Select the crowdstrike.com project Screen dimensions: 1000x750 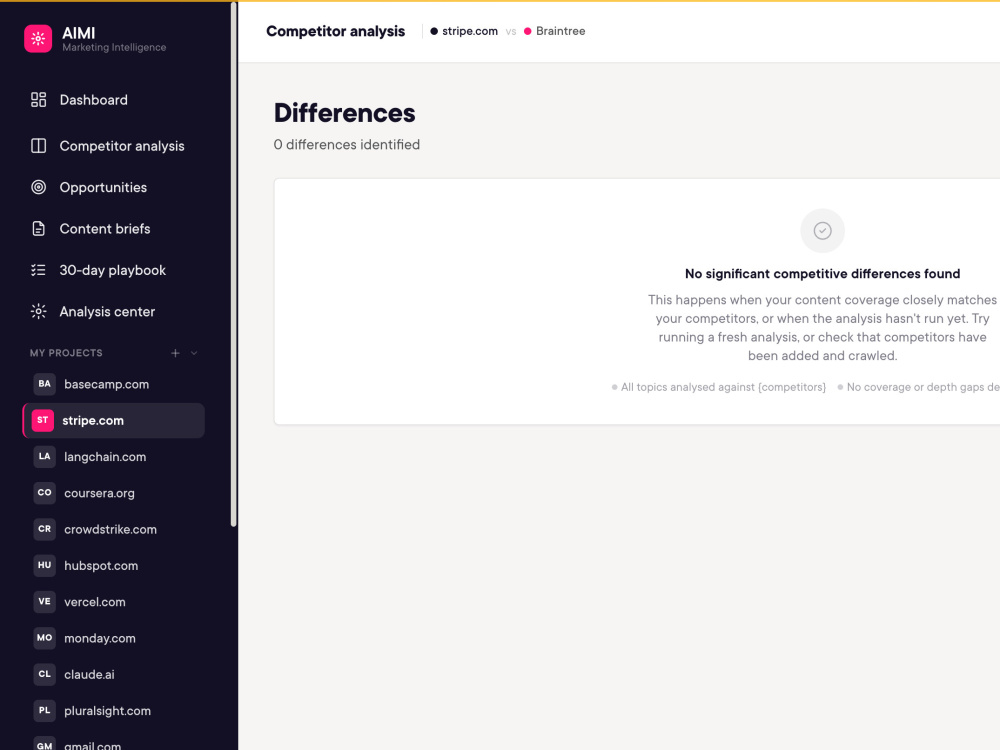click(113, 530)
